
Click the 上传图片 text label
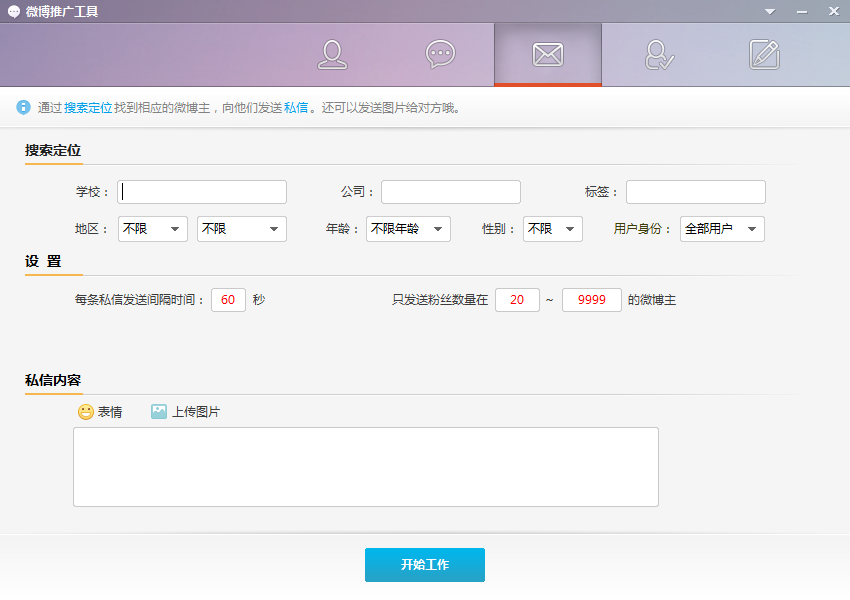196,412
